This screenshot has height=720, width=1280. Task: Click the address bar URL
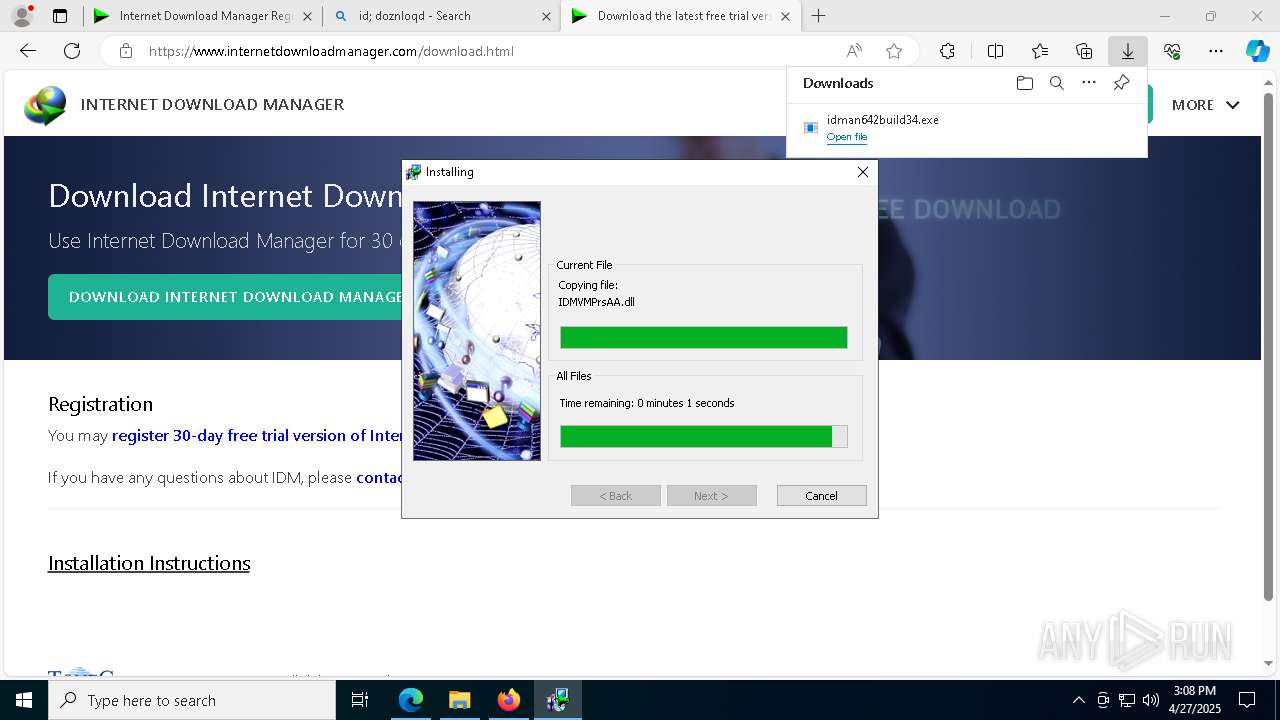(x=331, y=51)
